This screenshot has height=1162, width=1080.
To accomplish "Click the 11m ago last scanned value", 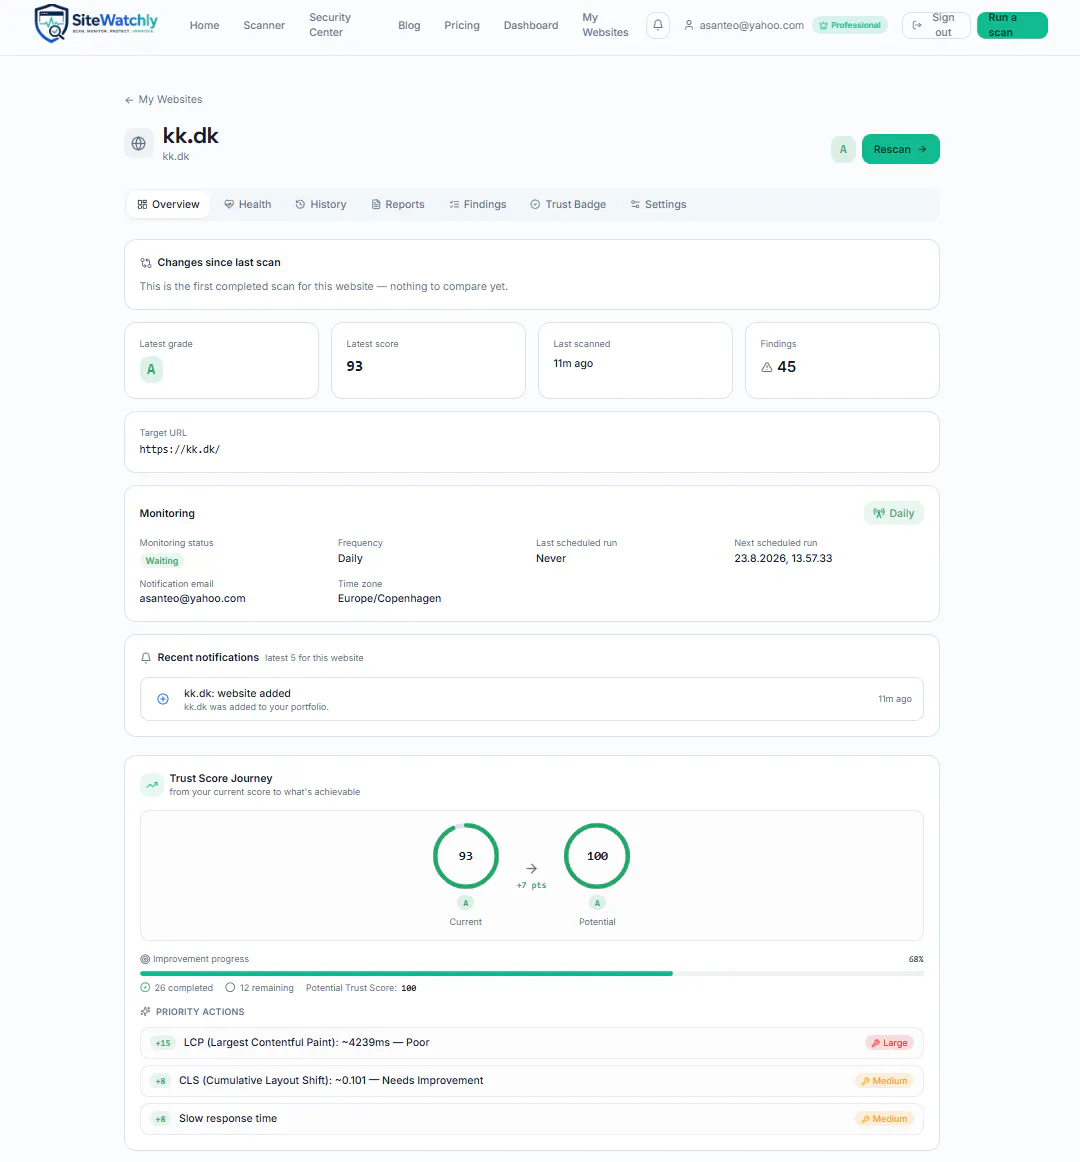I will tap(573, 363).
